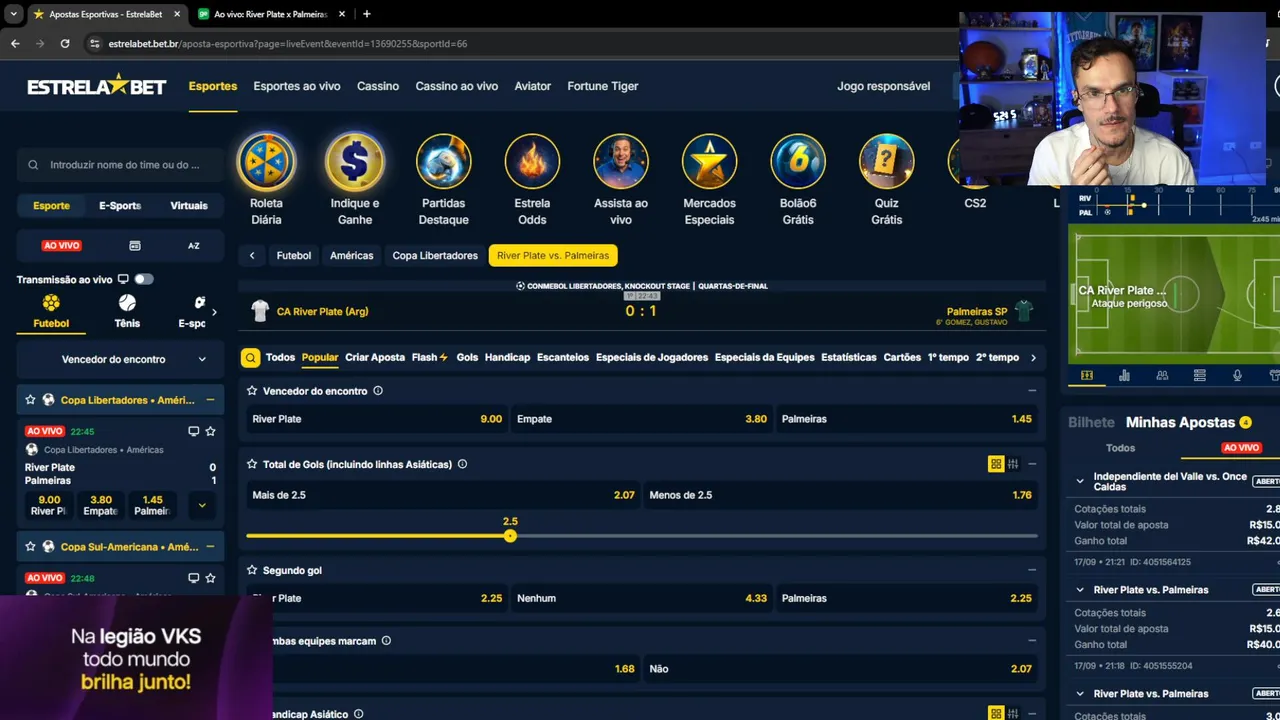Toggle the Transmissão ao vivo switch
The height and width of the screenshot is (720, 1280).
(x=144, y=279)
